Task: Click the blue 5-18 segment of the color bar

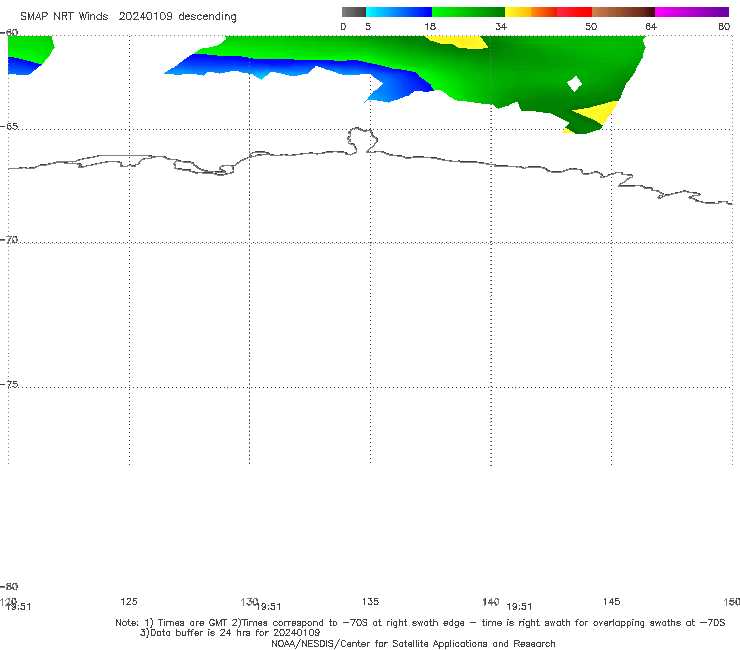Action: [x=399, y=12]
